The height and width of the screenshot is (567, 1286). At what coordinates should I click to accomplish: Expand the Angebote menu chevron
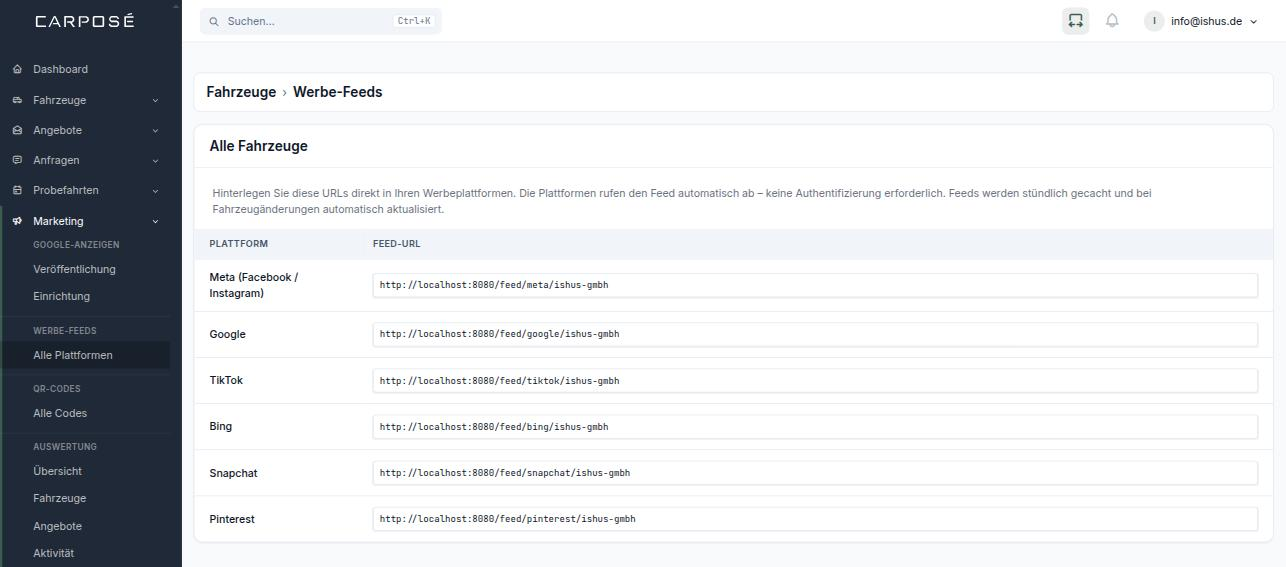[155, 130]
